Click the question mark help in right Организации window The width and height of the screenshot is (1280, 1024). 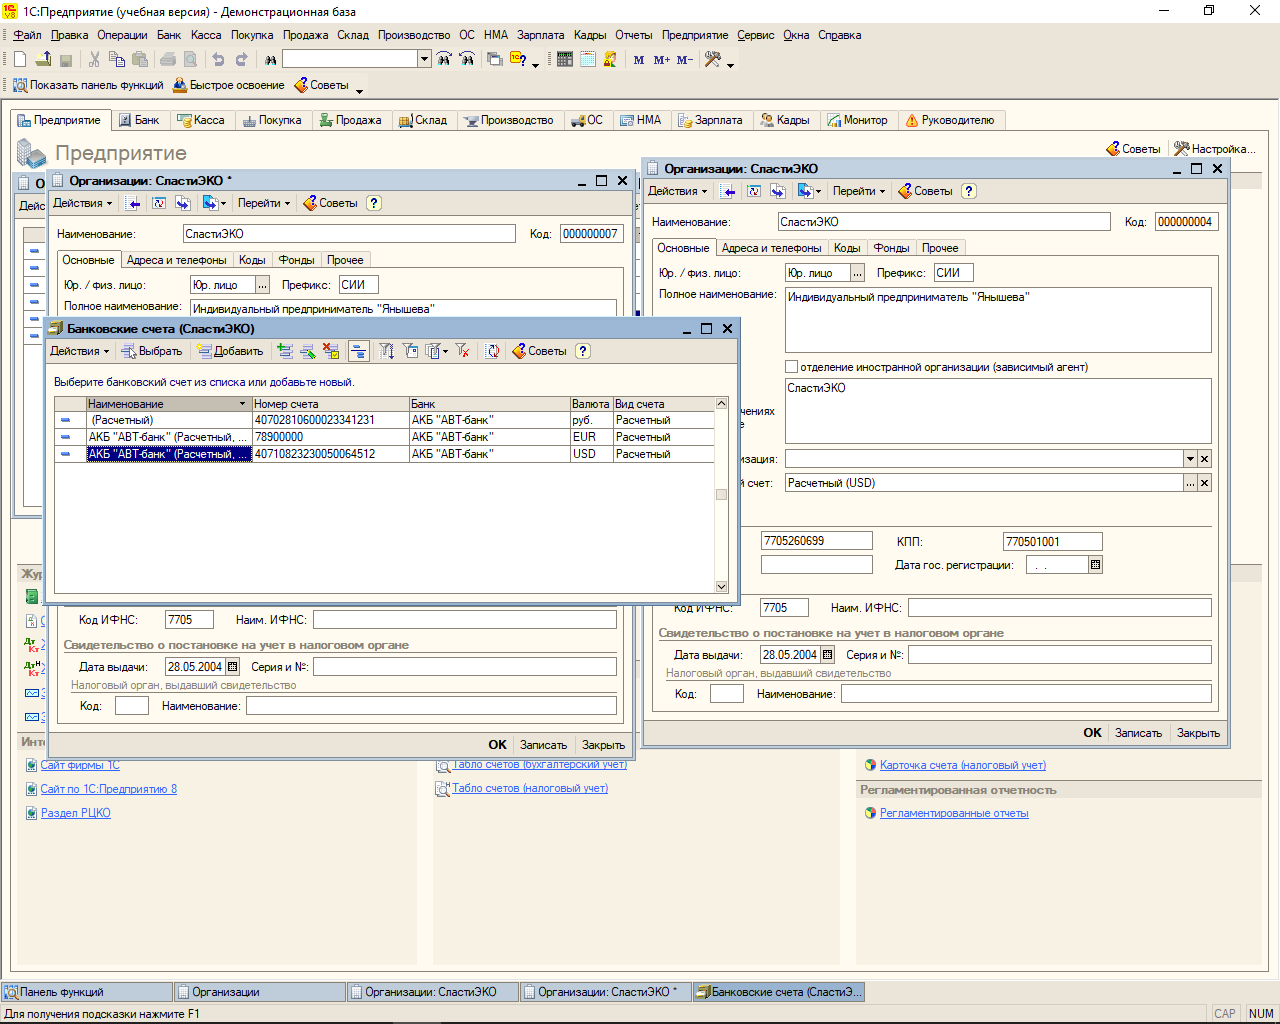pyautogui.click(x=969, y=191)
